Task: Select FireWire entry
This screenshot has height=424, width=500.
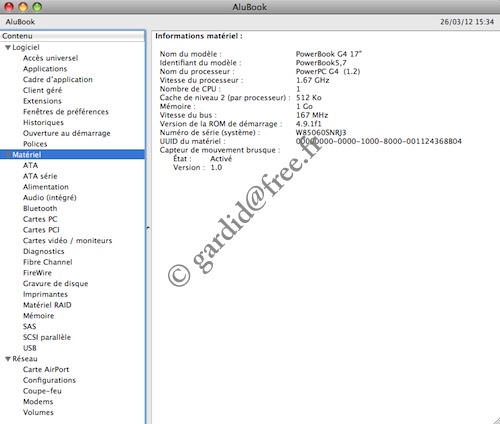Action: pos(37,273)
